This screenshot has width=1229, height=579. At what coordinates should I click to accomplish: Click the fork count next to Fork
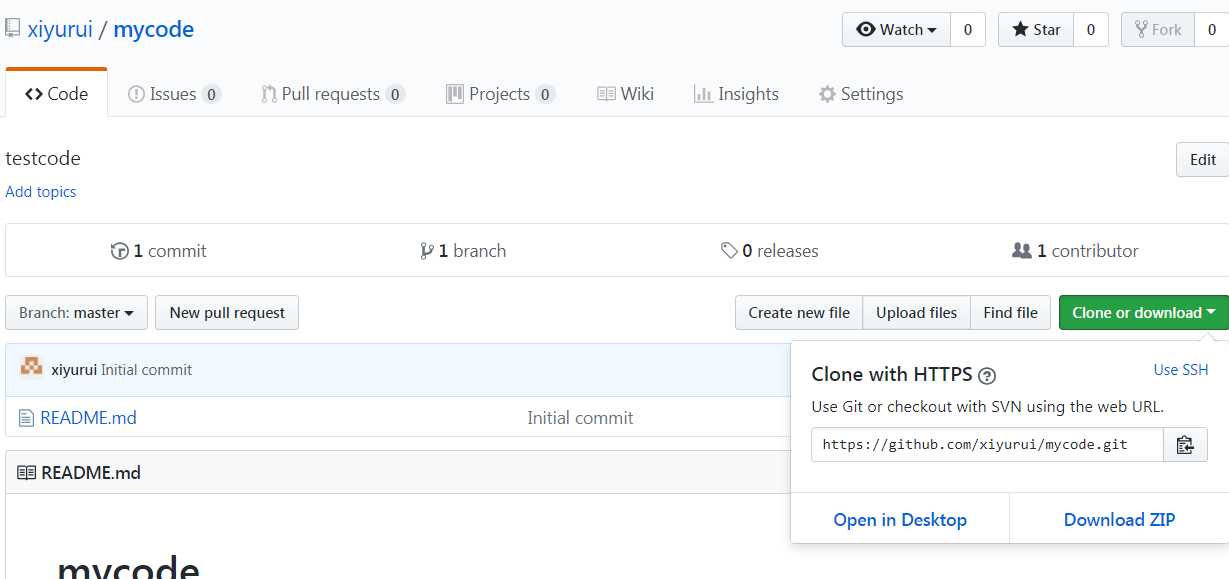click(x=1212, y=30)
